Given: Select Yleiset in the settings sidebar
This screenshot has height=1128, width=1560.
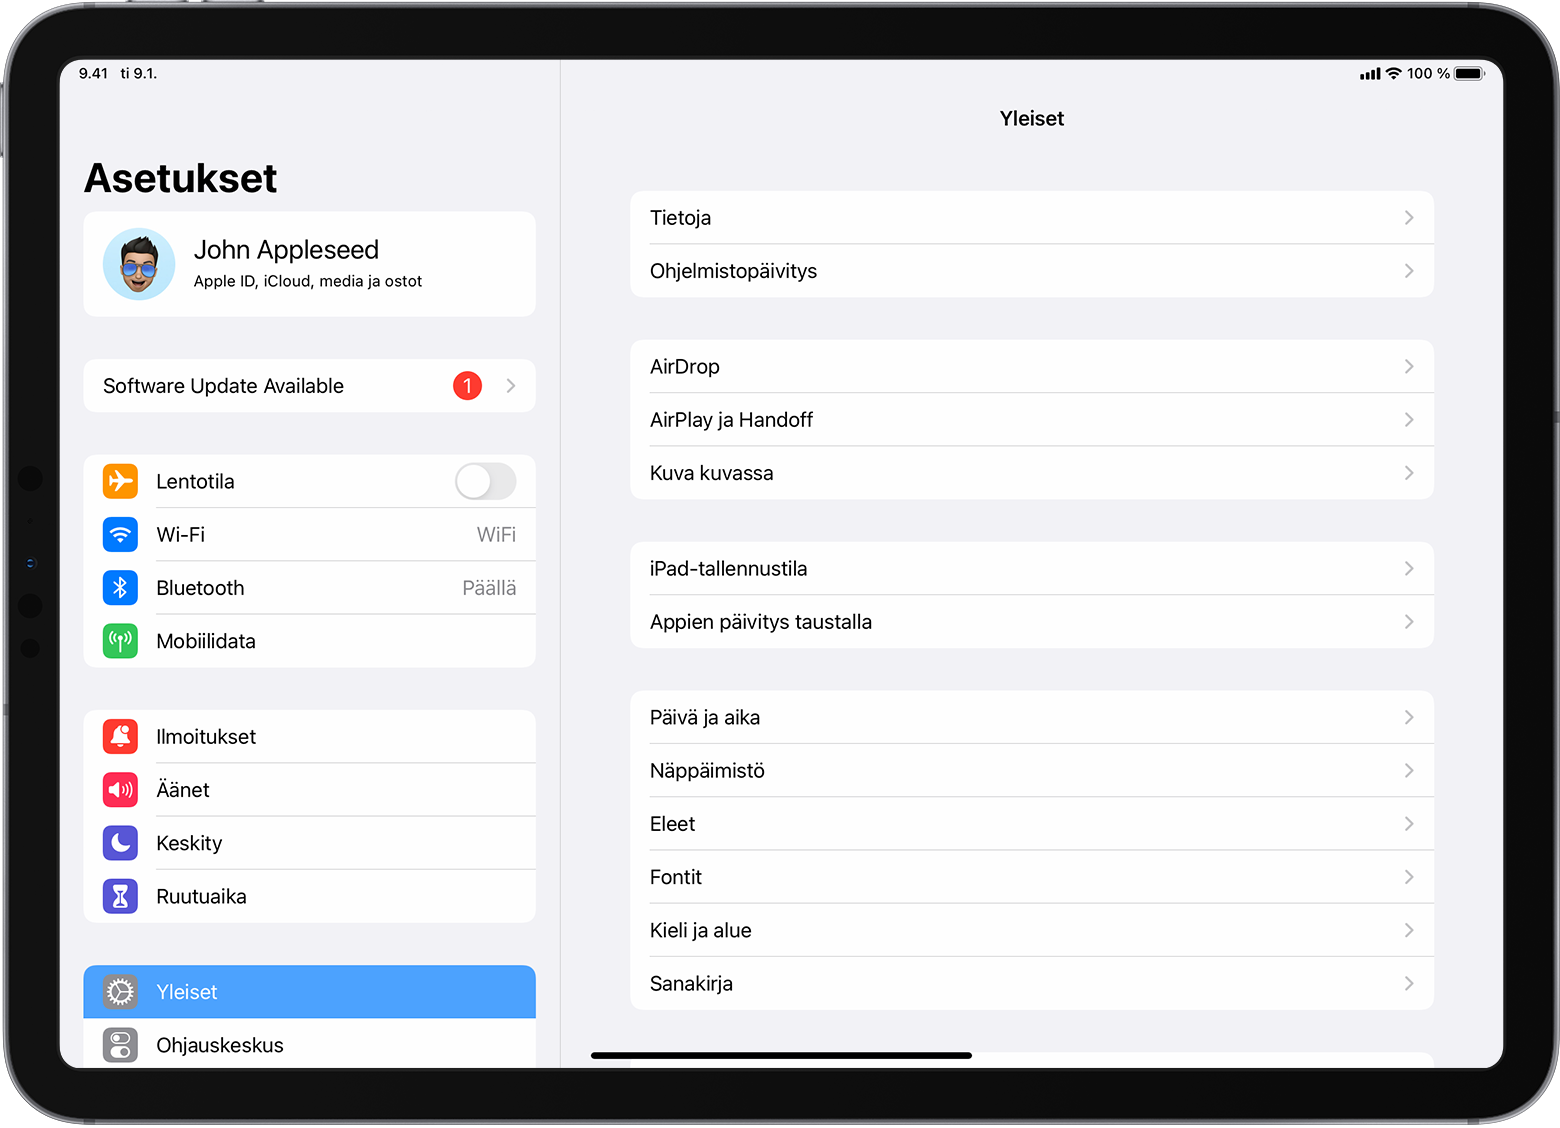Looking at the screenshot, I should click(x=309, y=992).
